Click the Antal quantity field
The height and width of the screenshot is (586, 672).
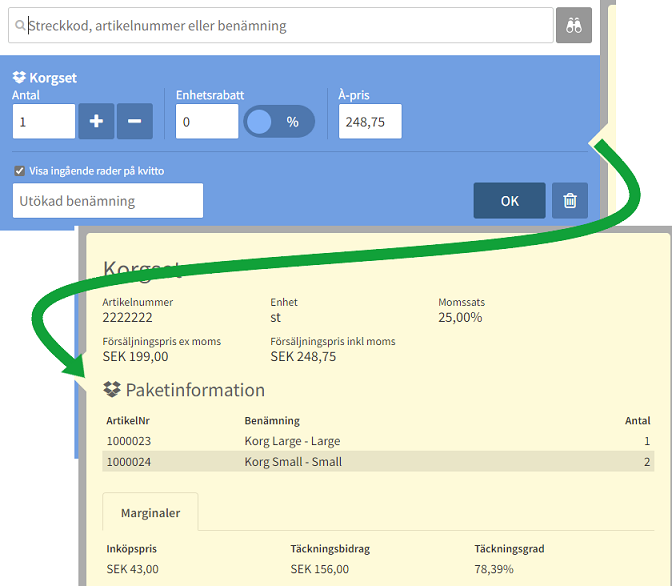click(43, 121)
